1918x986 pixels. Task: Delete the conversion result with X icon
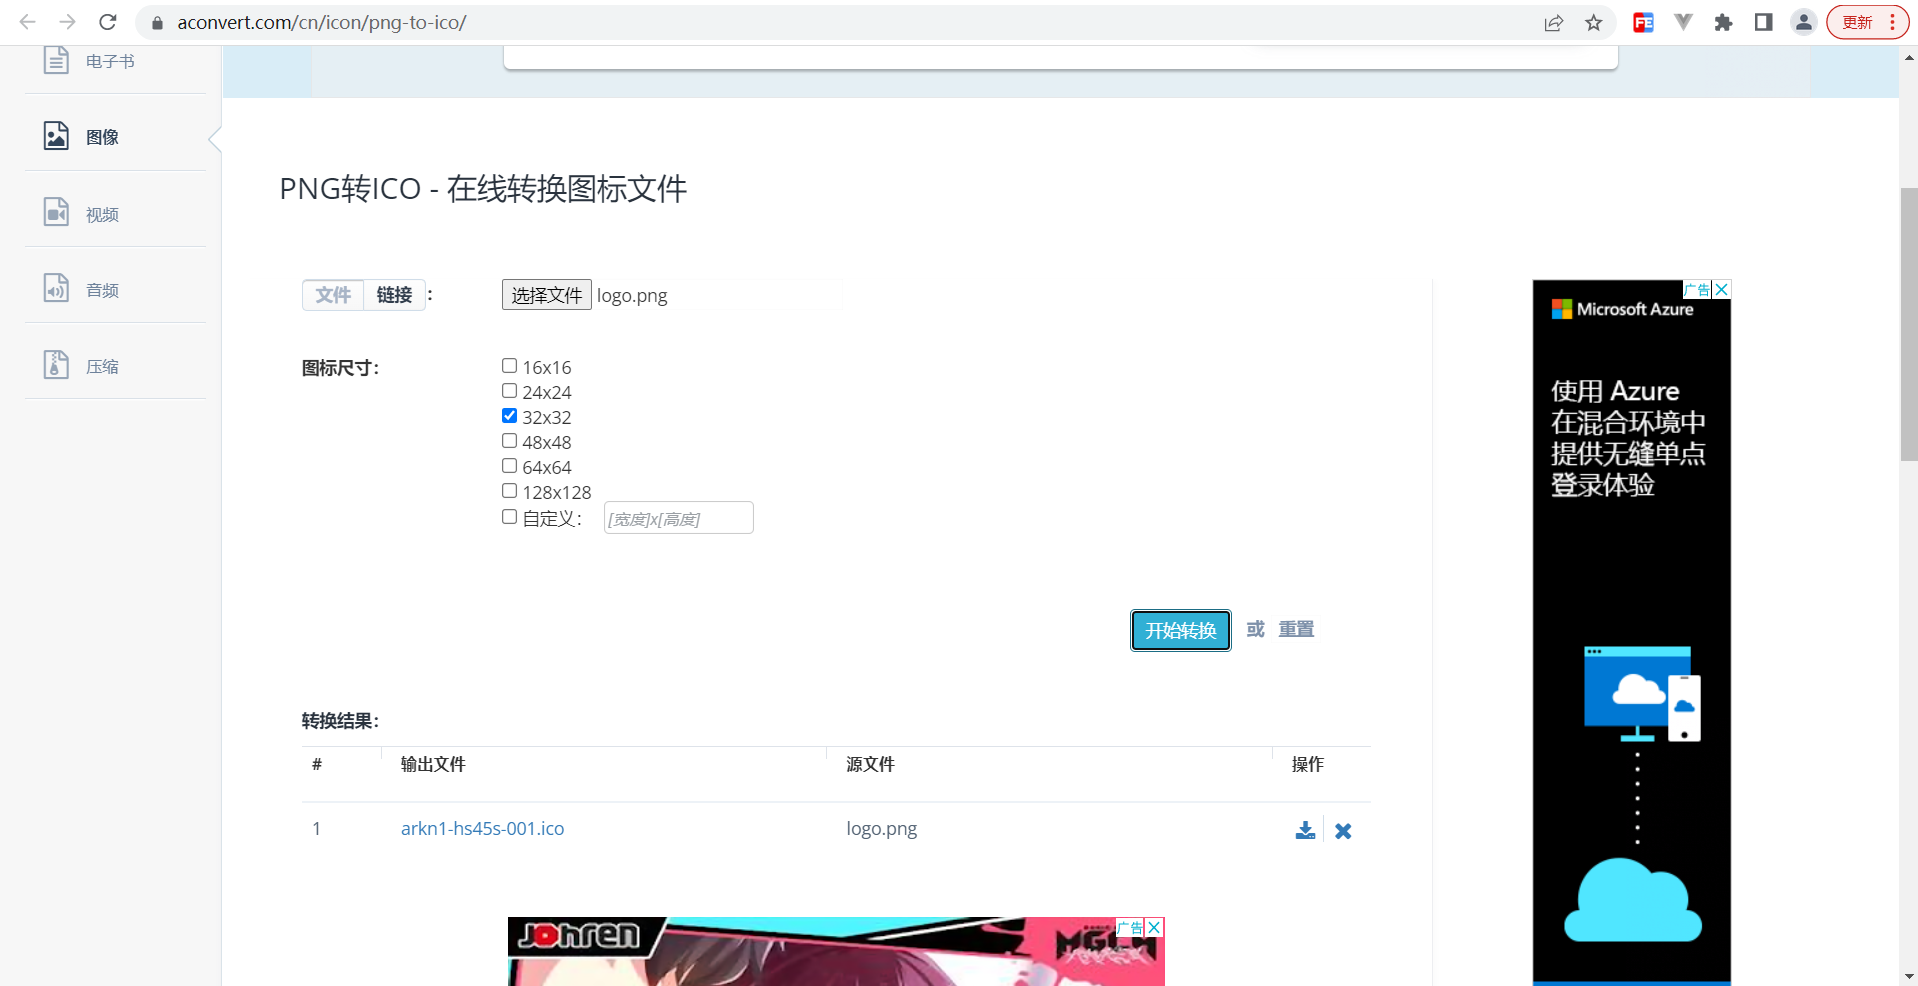click(1343, 831)
